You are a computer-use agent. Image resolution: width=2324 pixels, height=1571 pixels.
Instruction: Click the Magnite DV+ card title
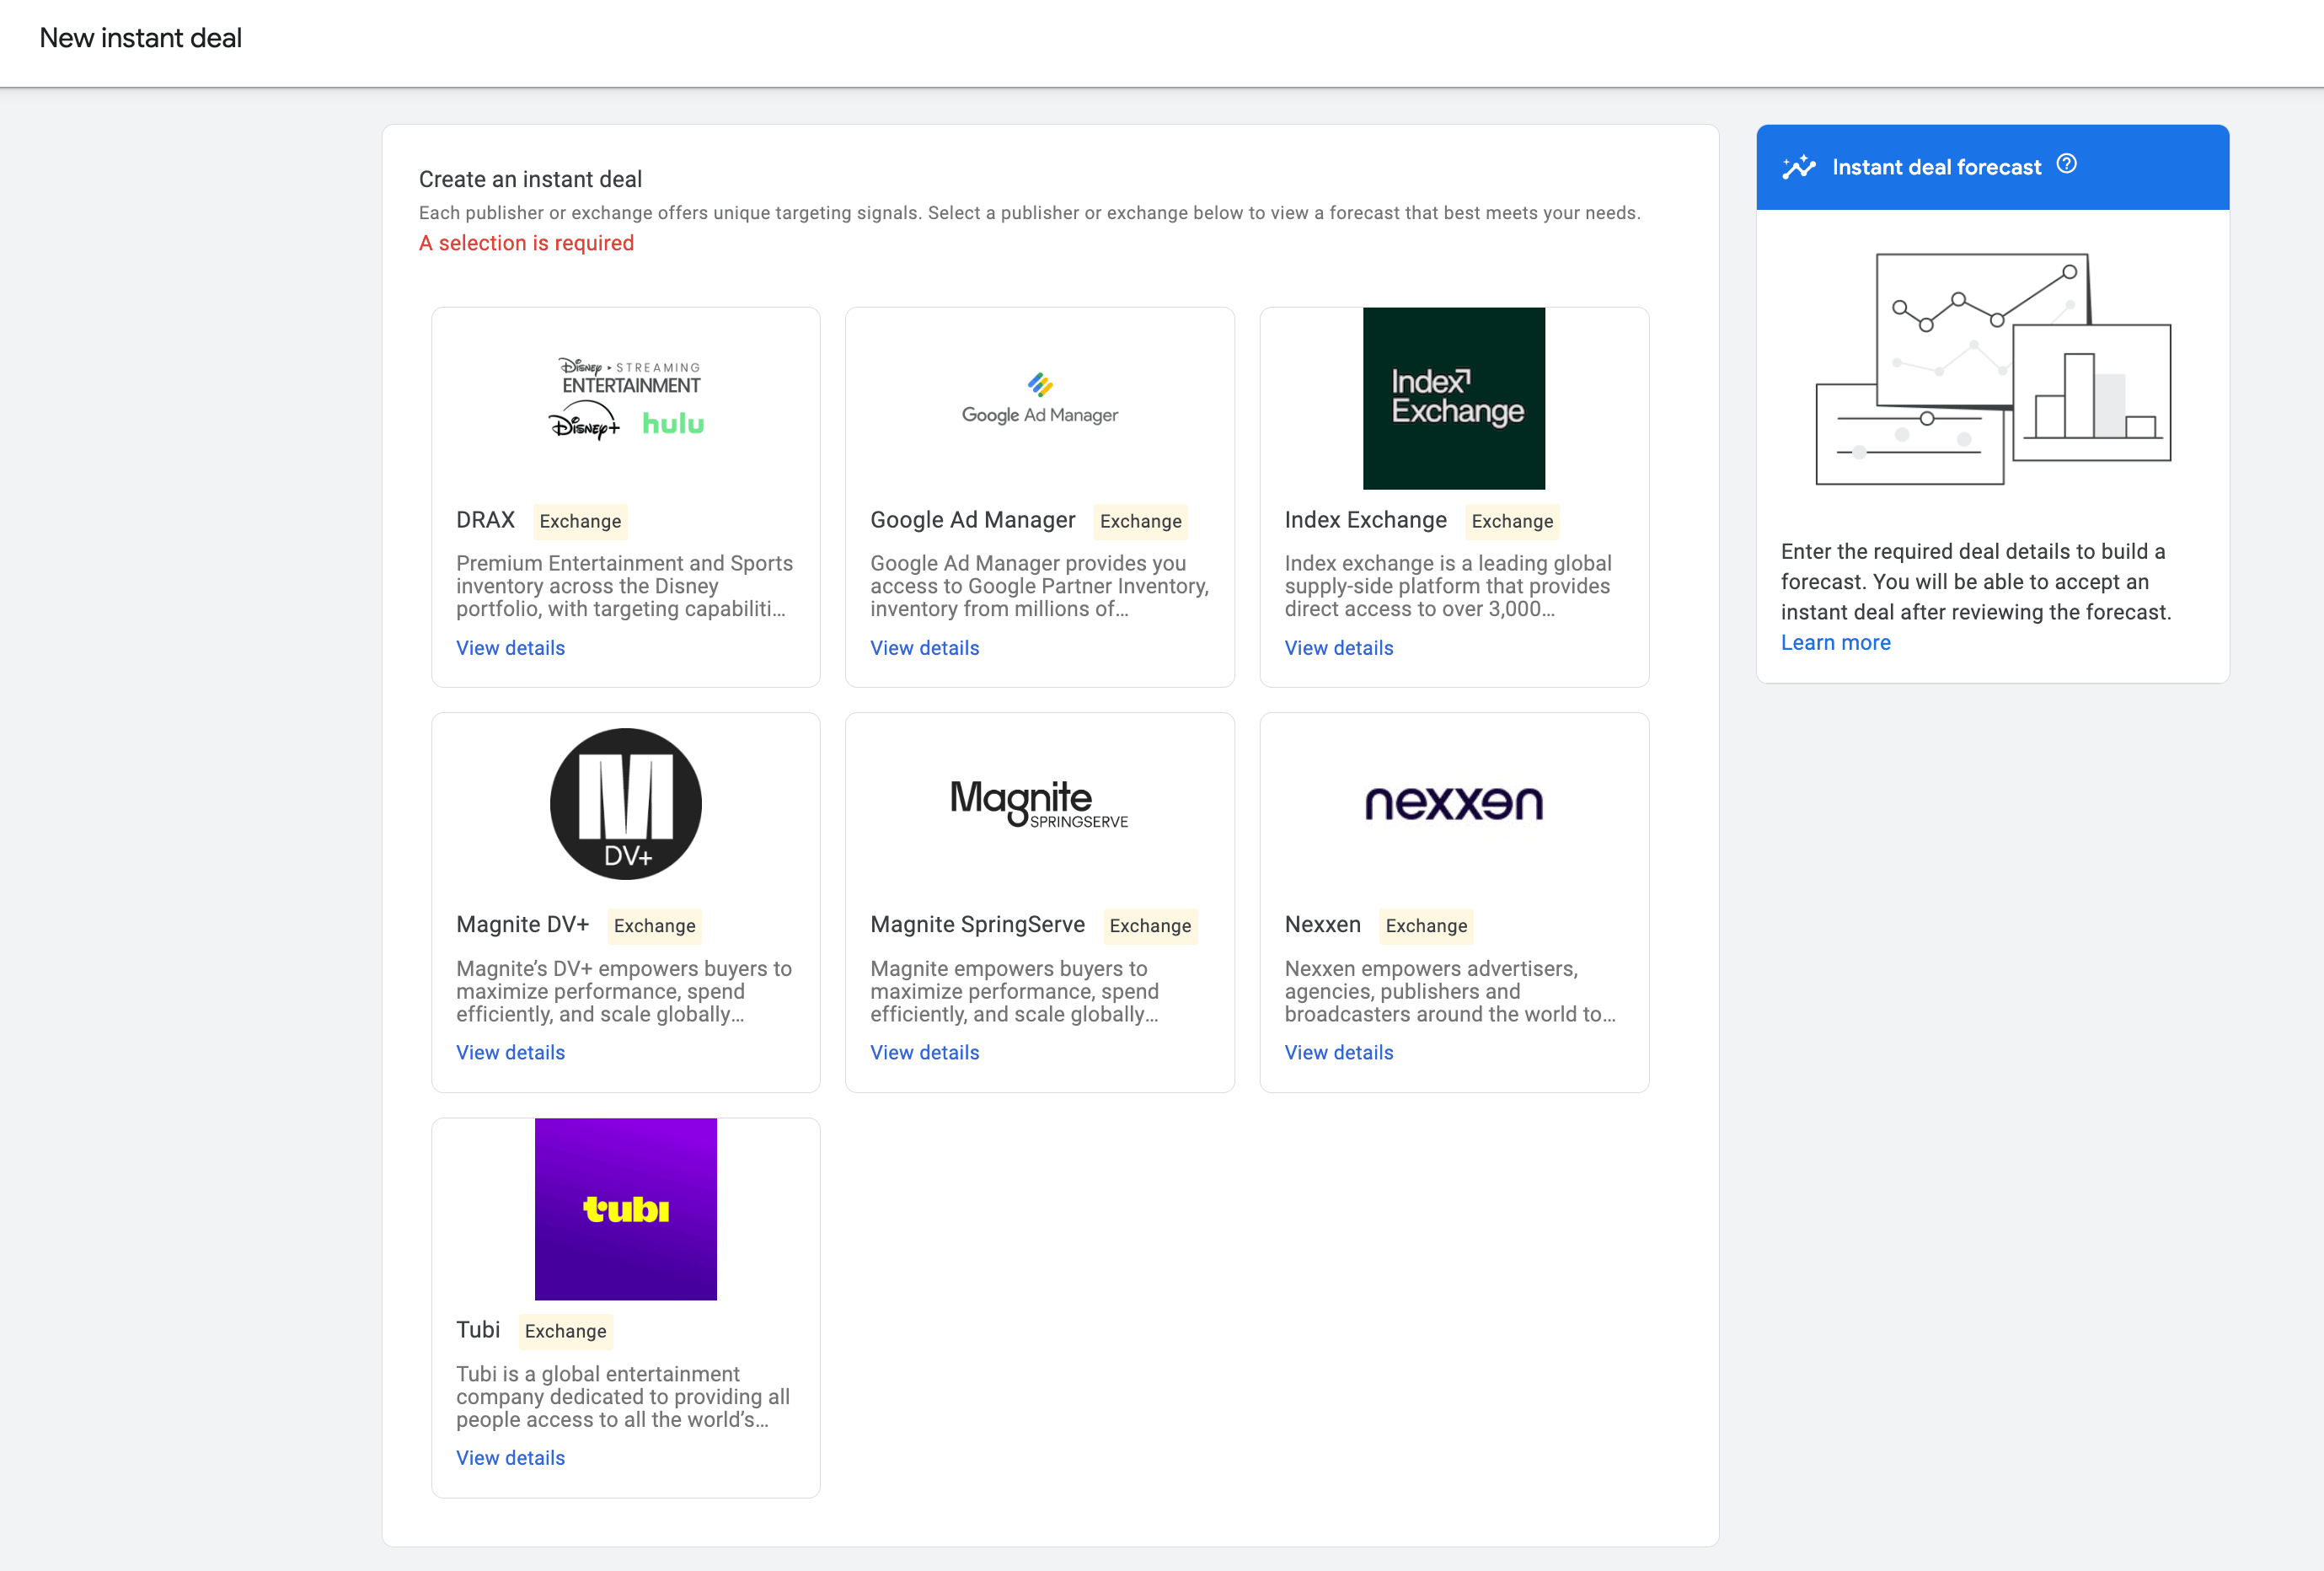[523, 925]
